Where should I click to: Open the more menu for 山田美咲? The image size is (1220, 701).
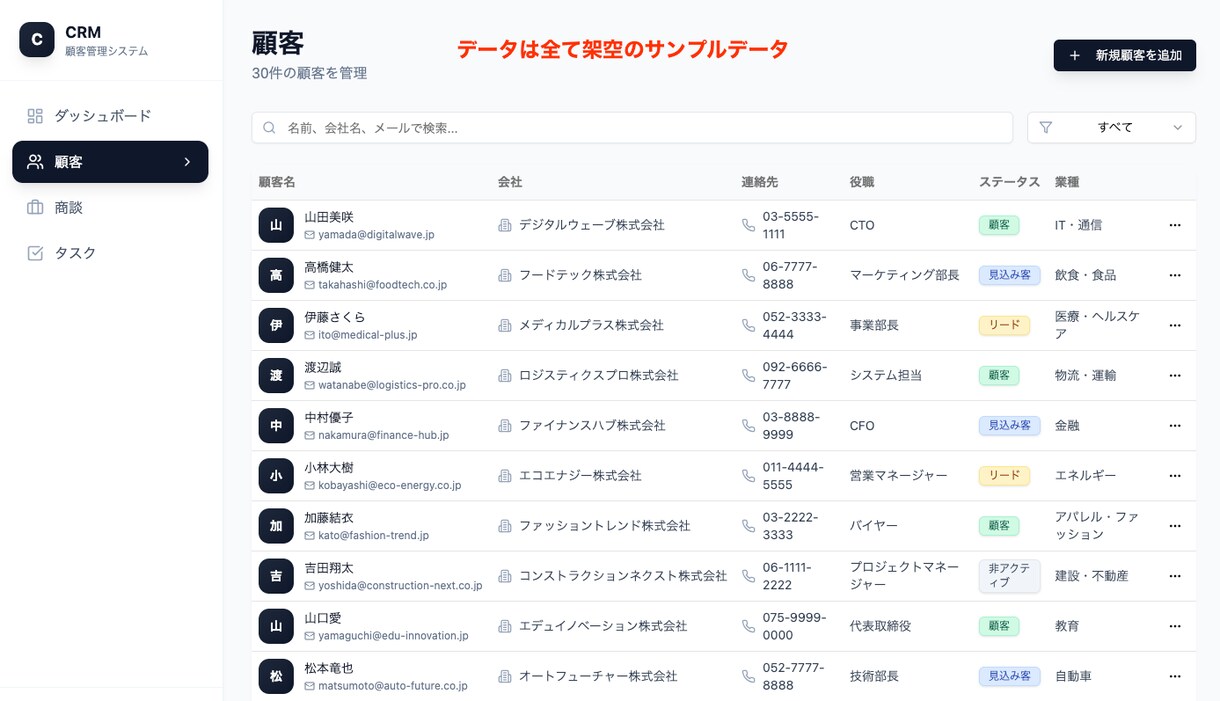pos(1175,225)
